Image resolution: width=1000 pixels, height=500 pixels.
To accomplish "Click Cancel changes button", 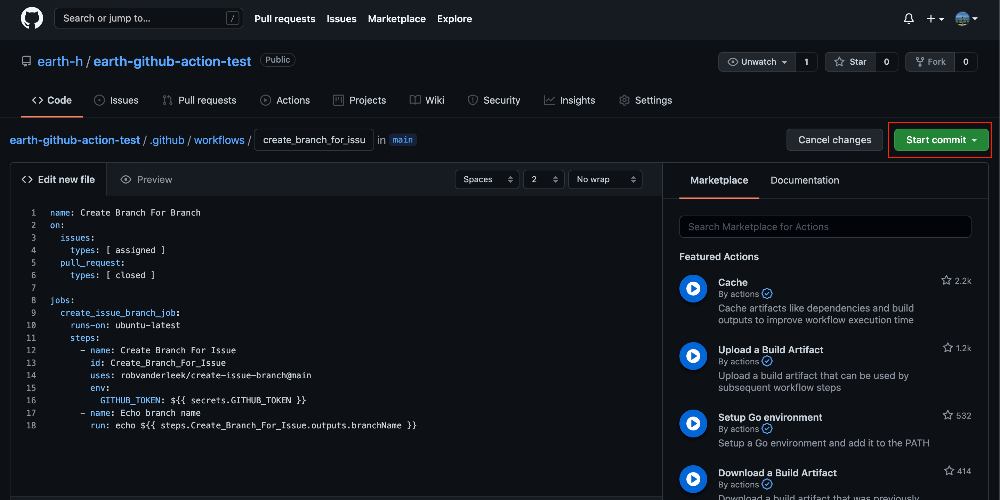I will (x=834, y=140).
